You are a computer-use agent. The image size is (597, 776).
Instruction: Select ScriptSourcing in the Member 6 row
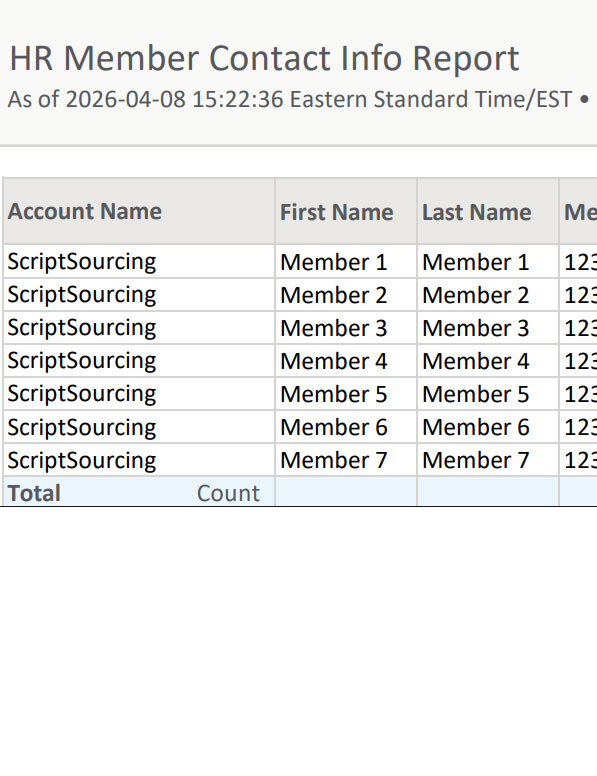(x=82, y=428)
